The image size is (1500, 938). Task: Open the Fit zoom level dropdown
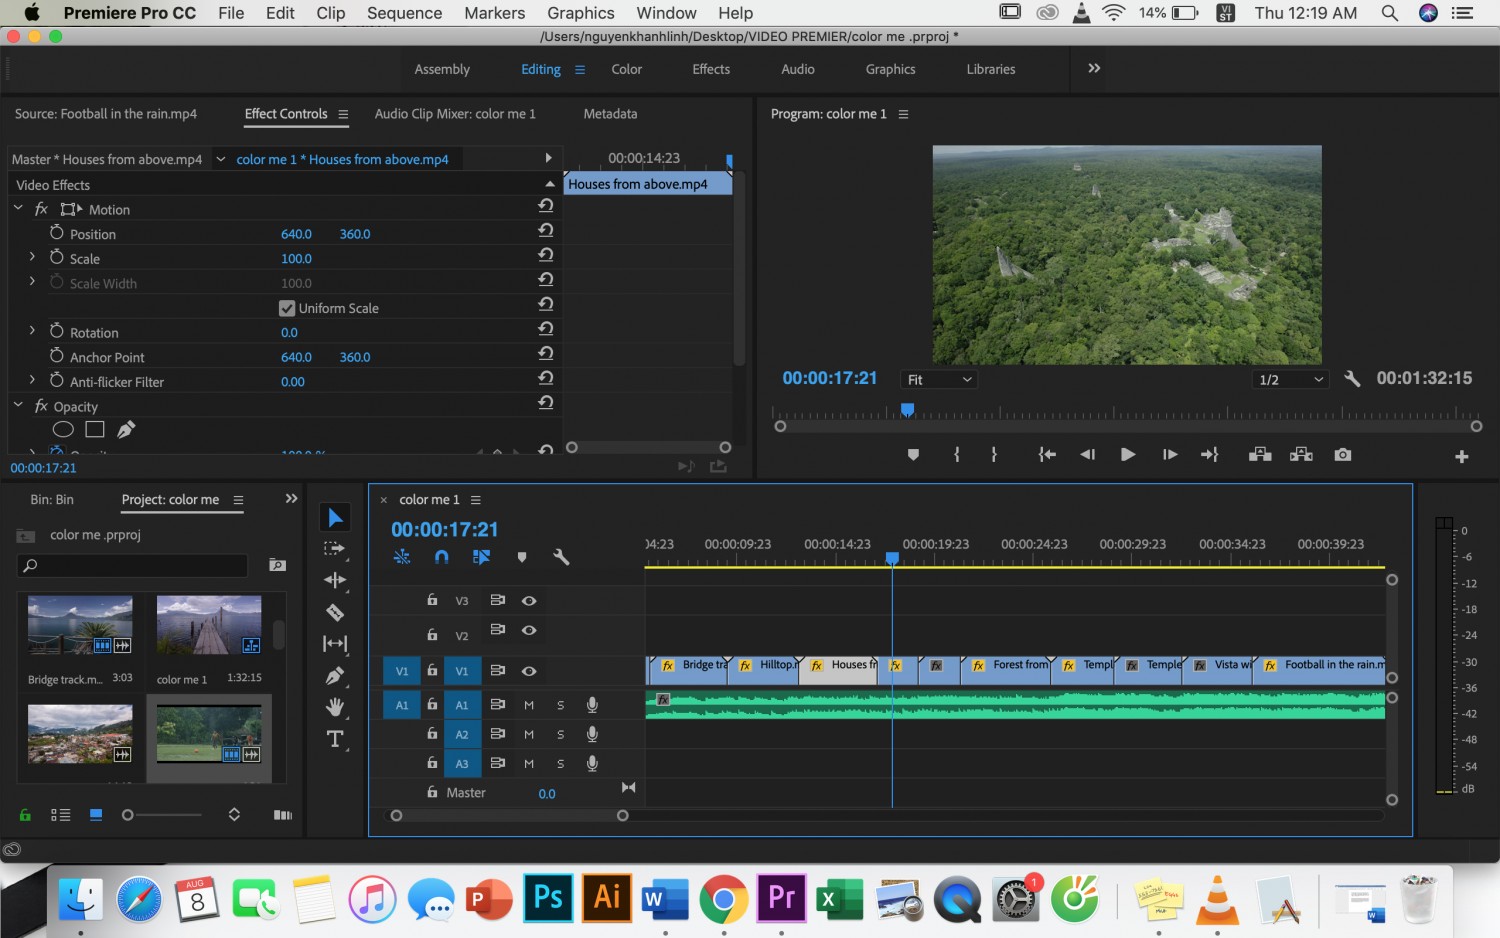938,380
